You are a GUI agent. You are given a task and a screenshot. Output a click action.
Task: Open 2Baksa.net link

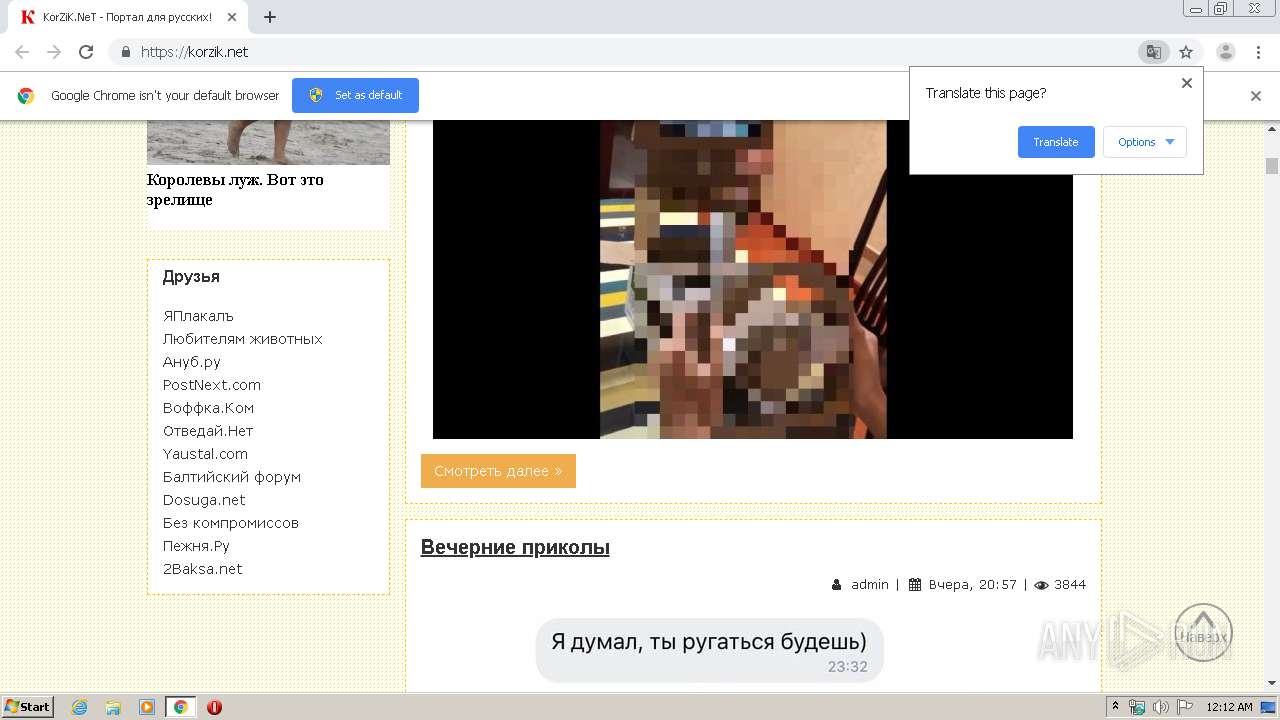203,569
